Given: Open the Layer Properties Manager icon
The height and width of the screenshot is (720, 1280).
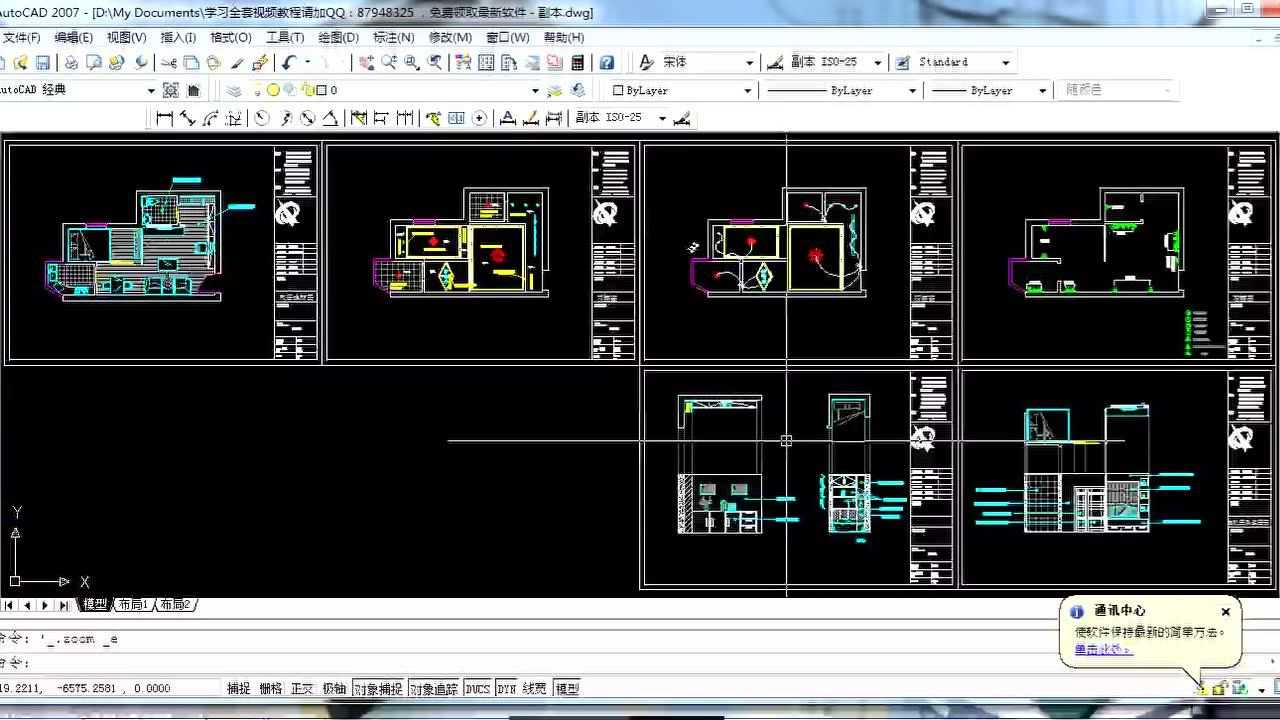Looking at the screenshot, I should coord(233,90).
